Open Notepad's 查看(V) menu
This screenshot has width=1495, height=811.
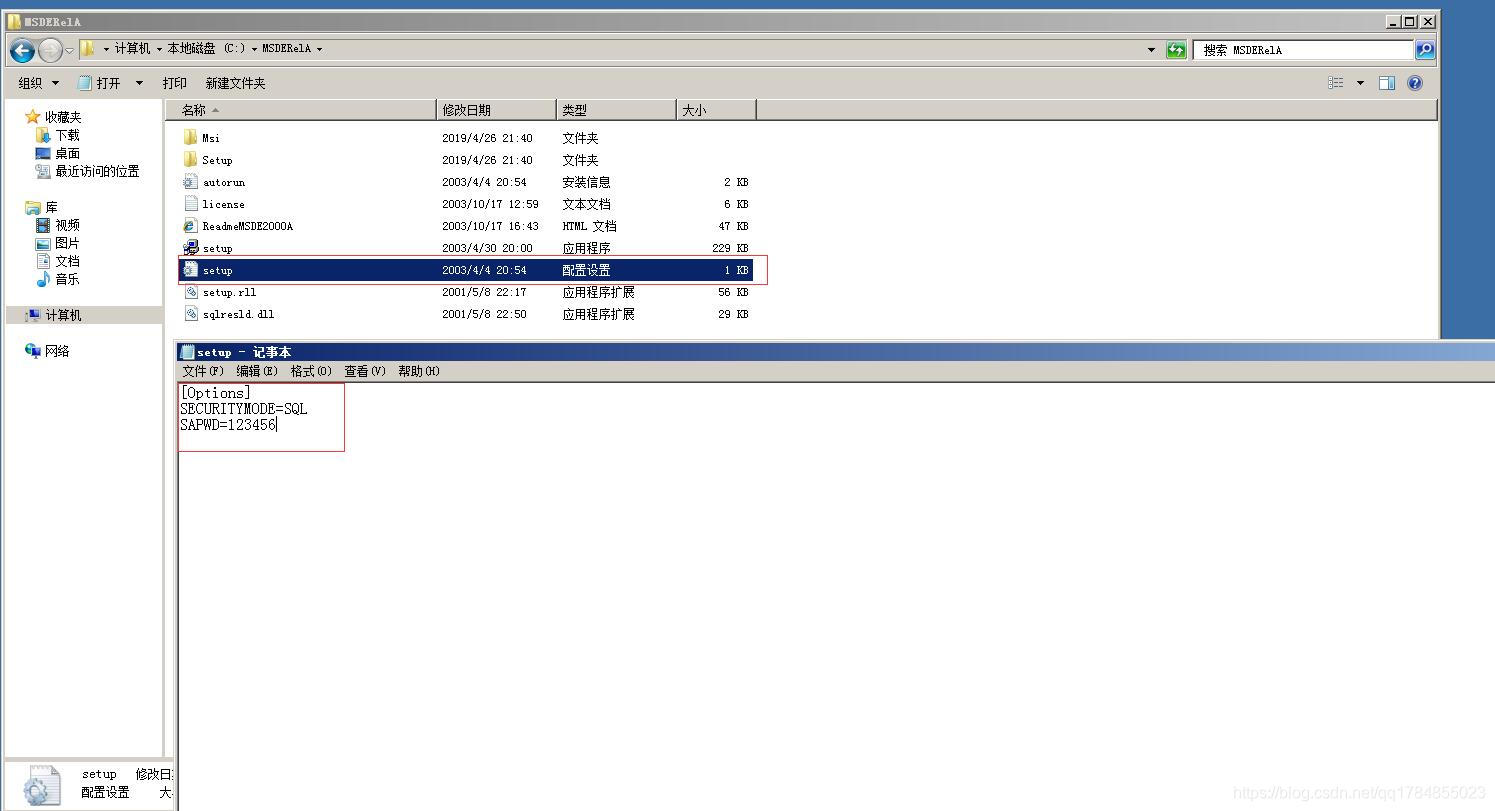365,371
